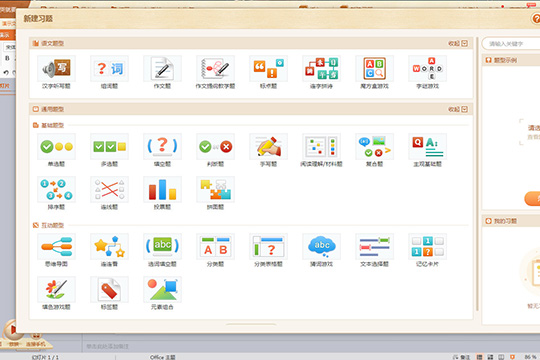Image resolution: width=540 pixels, height=360 pixels.
Task: Click the 新建习题 dialog title
Action: (38, 19)
